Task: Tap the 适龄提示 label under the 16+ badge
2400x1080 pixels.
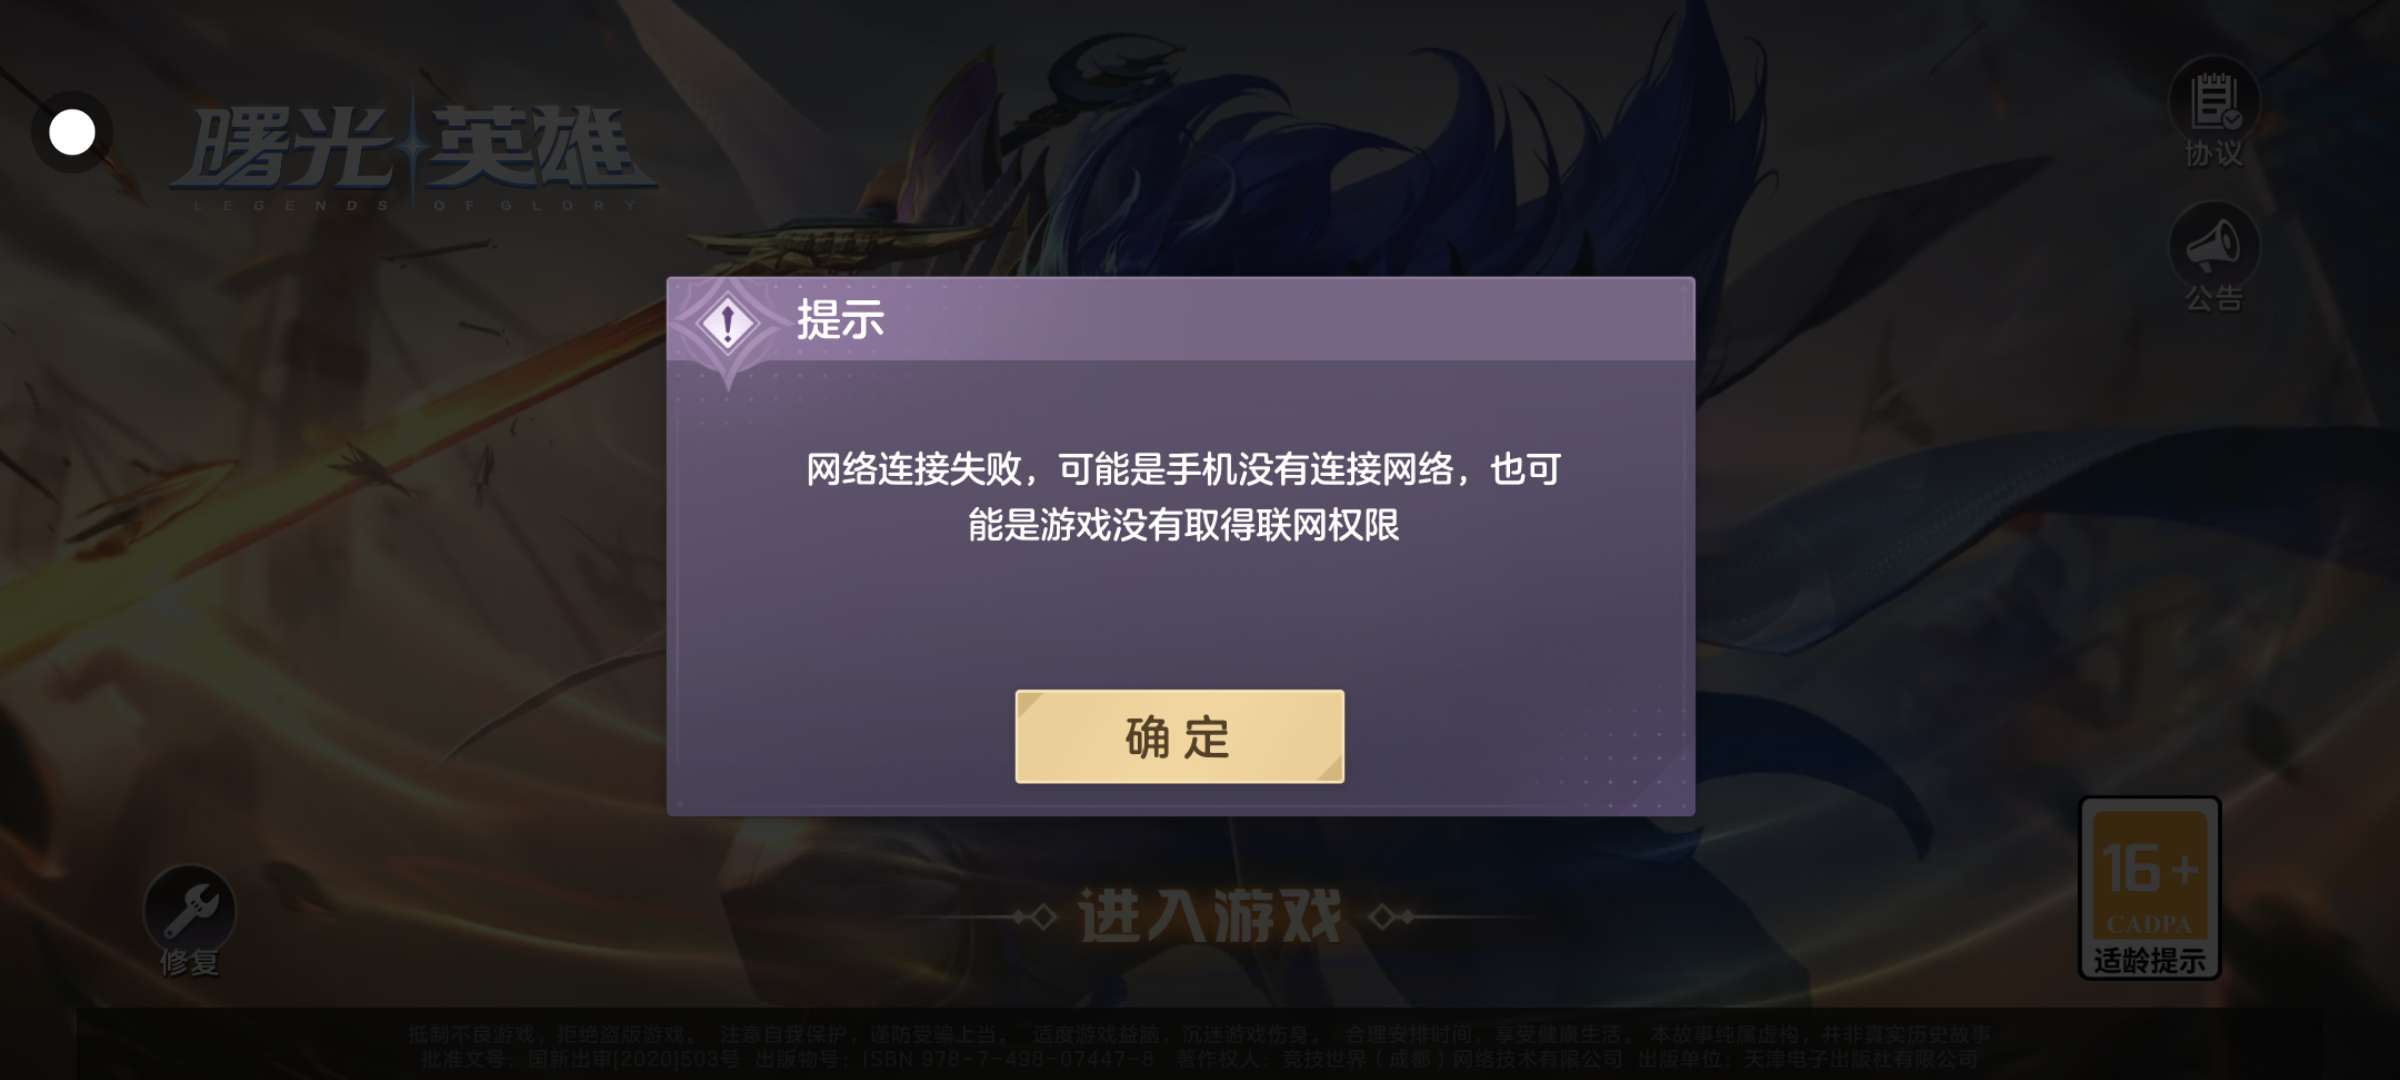Action: pos(2150,960)
